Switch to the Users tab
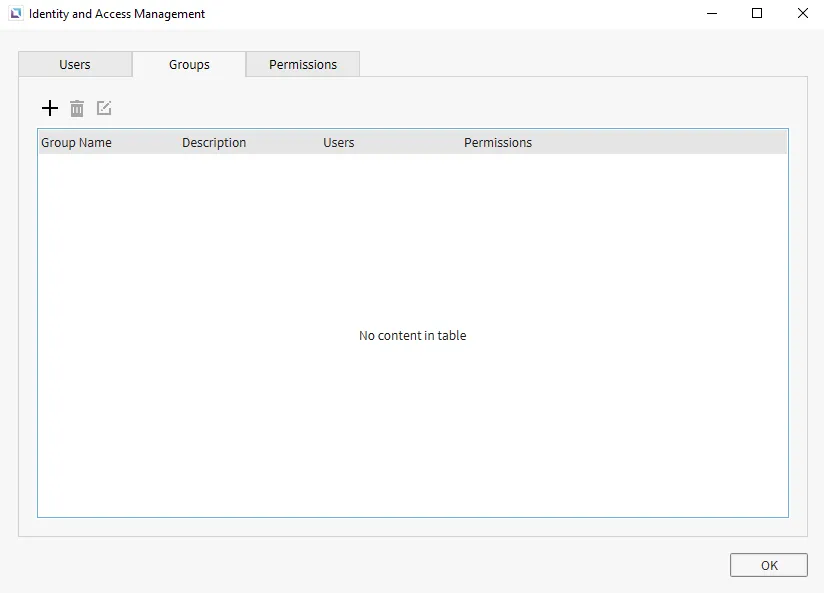Screen dimensions: 824x593 75,65
